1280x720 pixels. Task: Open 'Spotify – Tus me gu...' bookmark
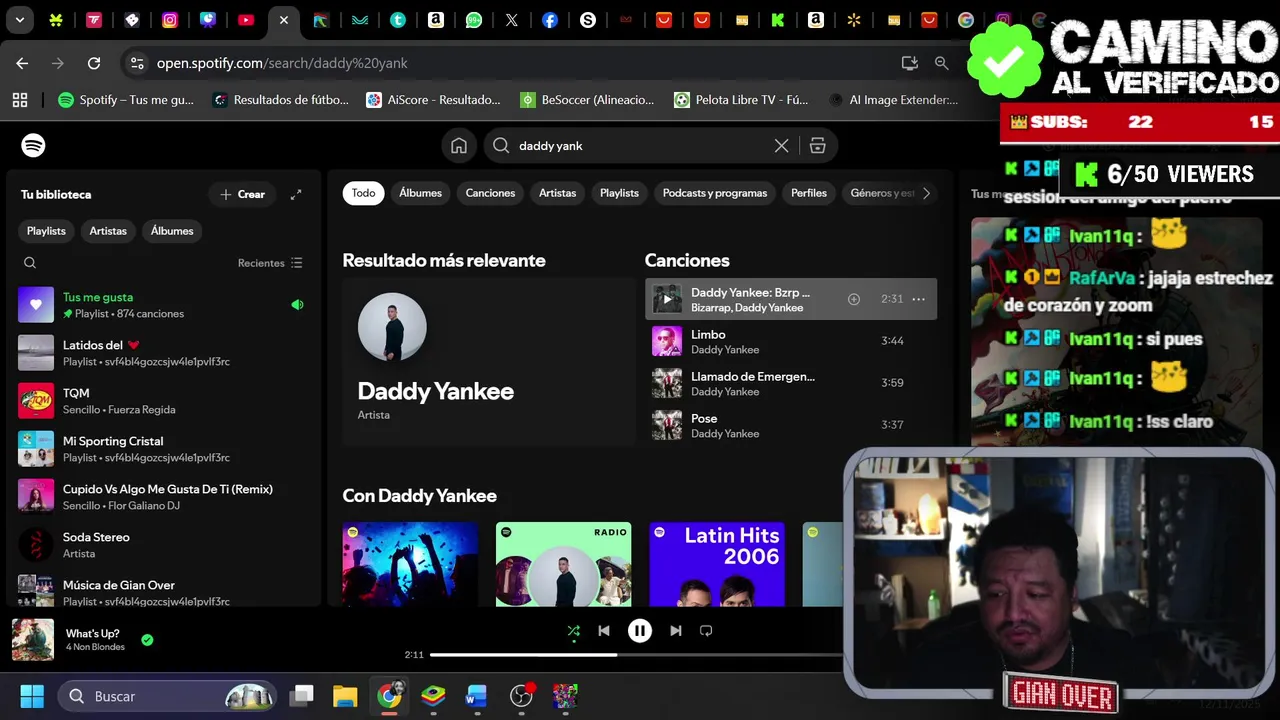click(126, 100)
